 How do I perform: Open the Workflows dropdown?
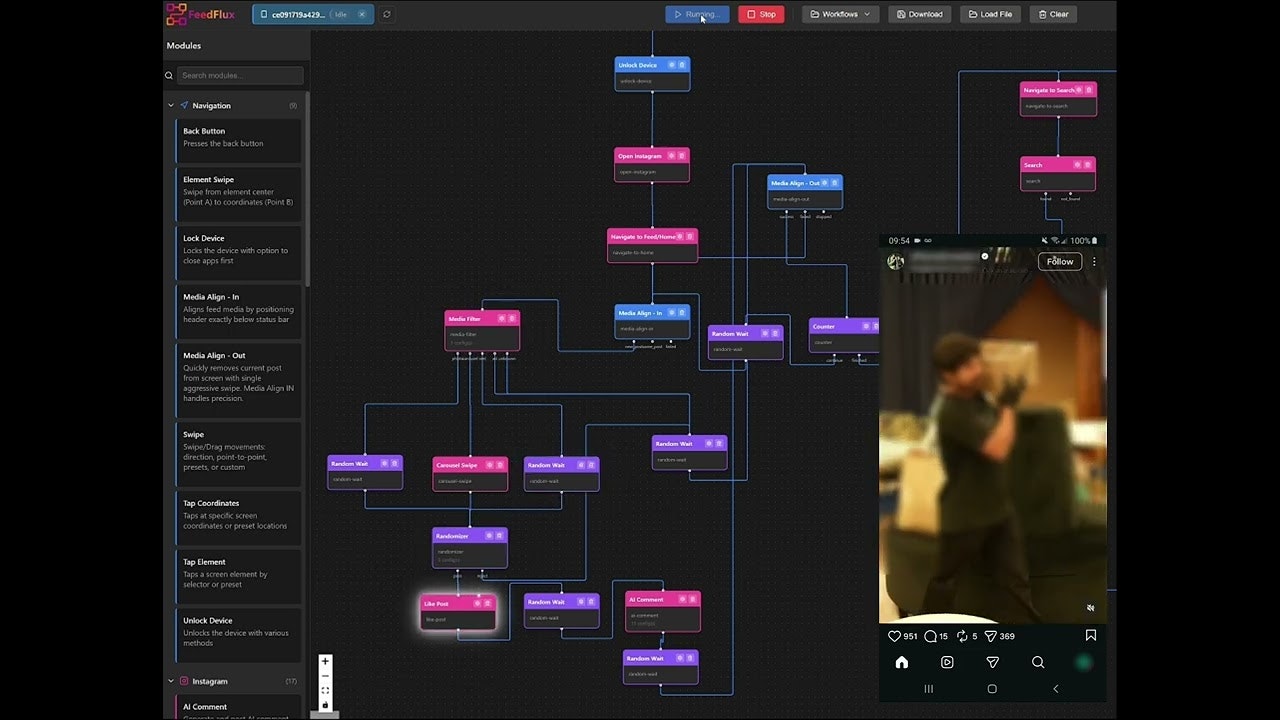[840, 14]
